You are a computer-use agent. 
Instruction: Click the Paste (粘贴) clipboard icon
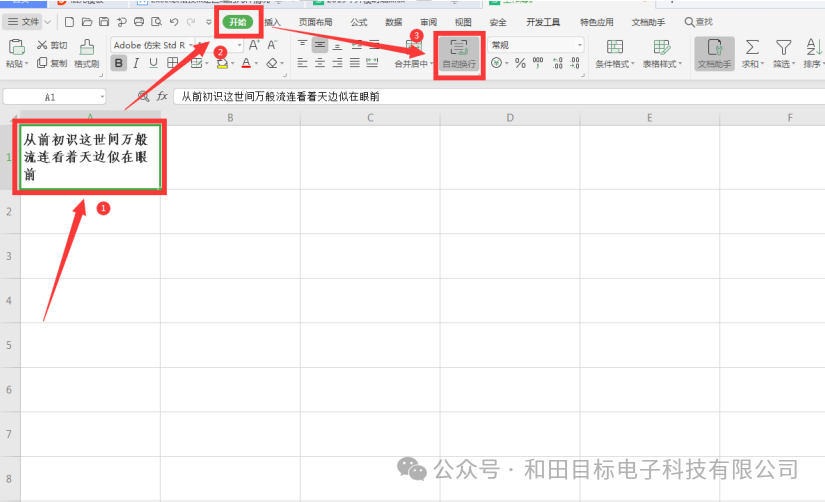tap(16, 47)
